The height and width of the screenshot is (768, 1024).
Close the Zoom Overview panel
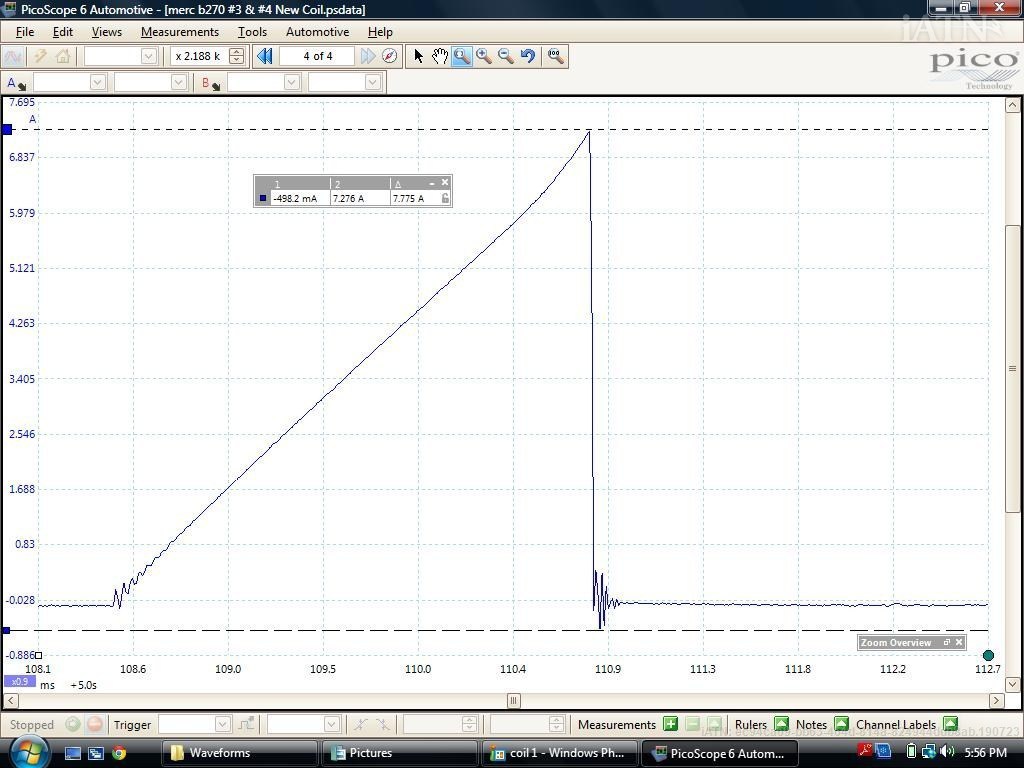[x=959, y=642]
